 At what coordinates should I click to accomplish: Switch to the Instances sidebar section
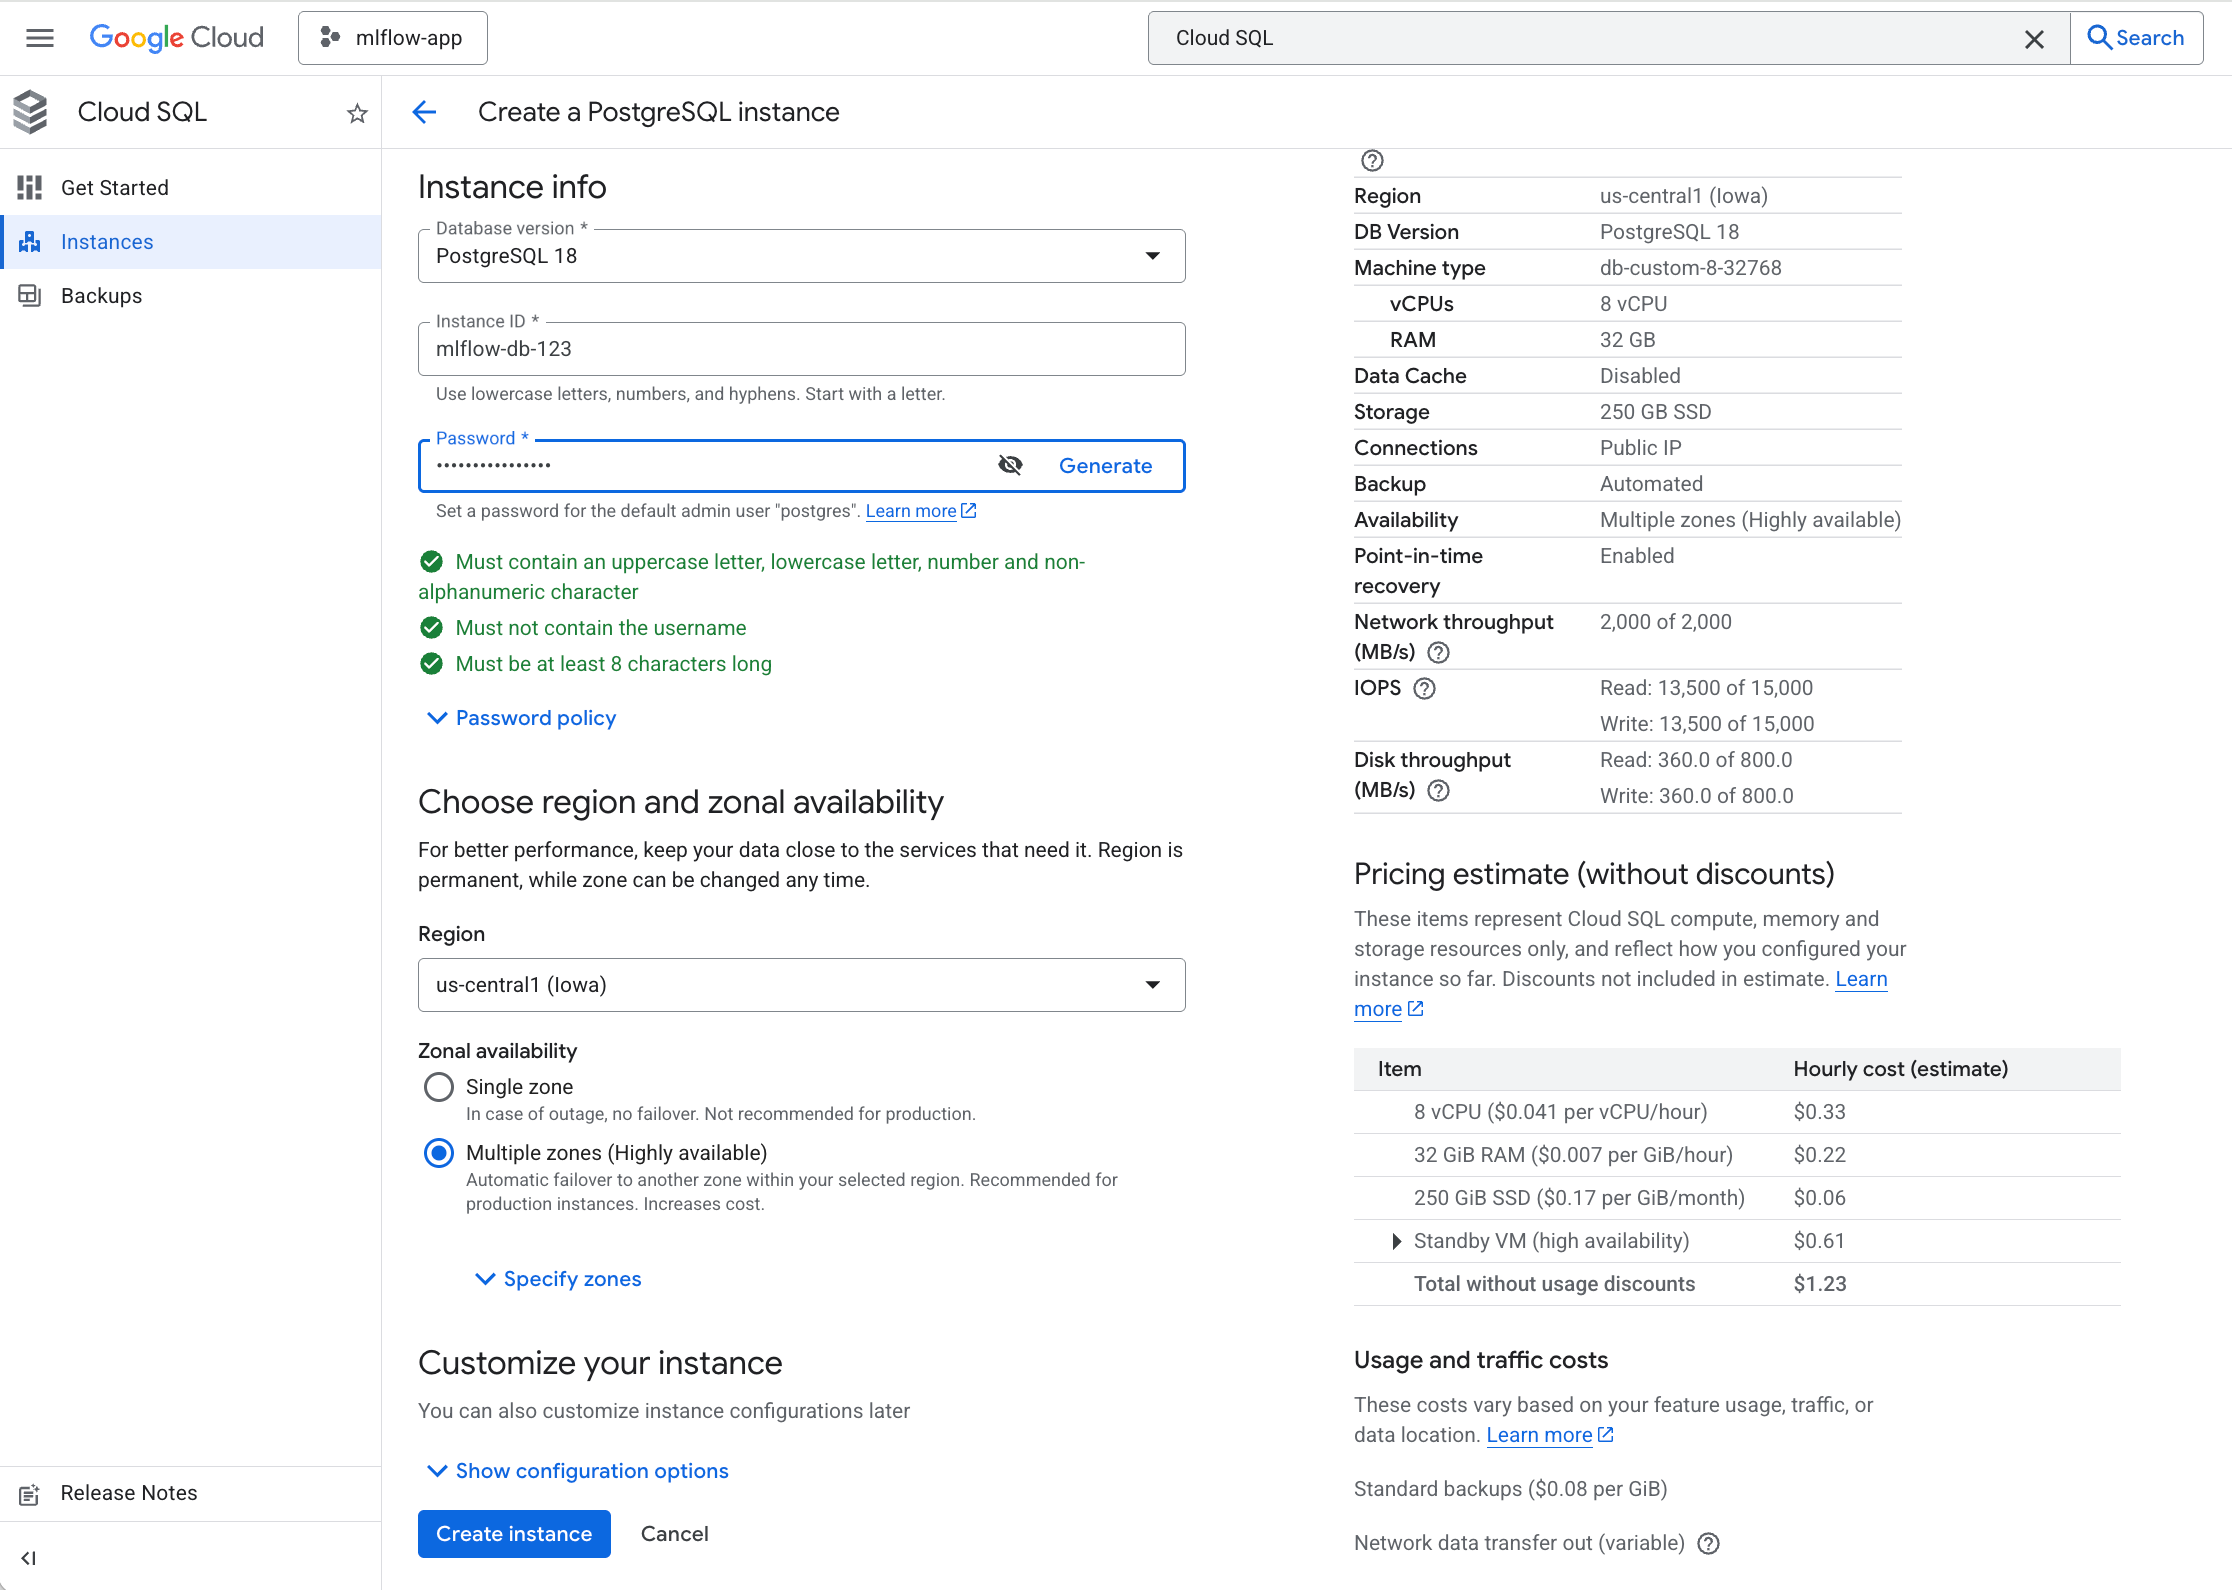coord(107,241)
